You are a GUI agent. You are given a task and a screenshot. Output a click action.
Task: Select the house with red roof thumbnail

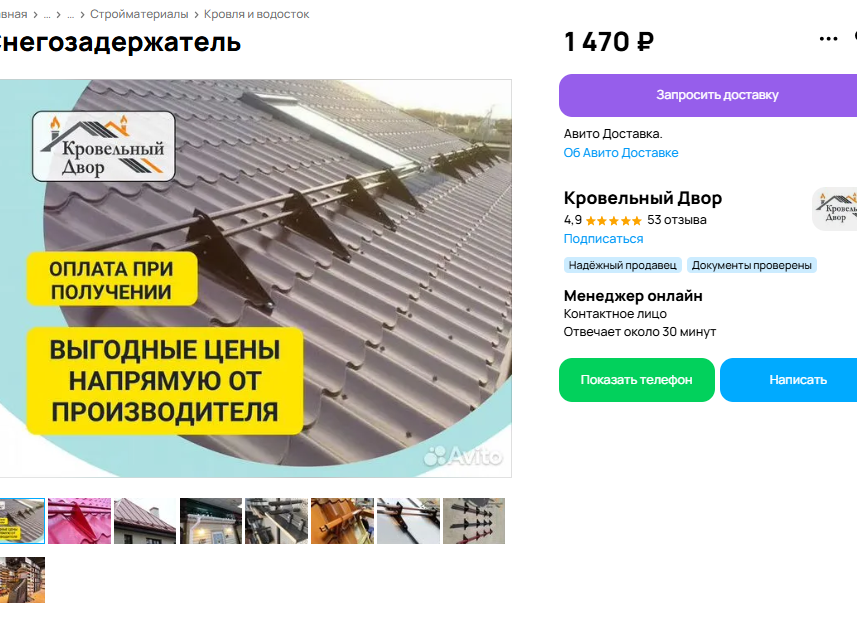pyautogui.click(x=145, y=521)
